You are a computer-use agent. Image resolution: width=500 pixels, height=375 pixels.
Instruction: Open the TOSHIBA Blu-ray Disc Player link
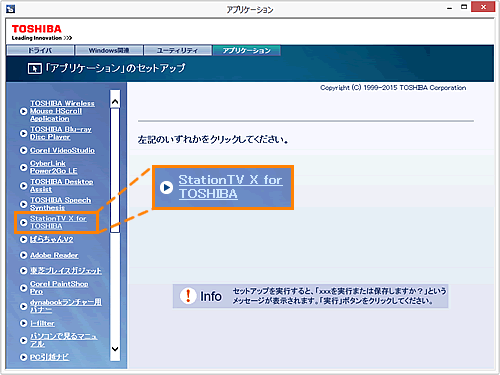point(61,133)
